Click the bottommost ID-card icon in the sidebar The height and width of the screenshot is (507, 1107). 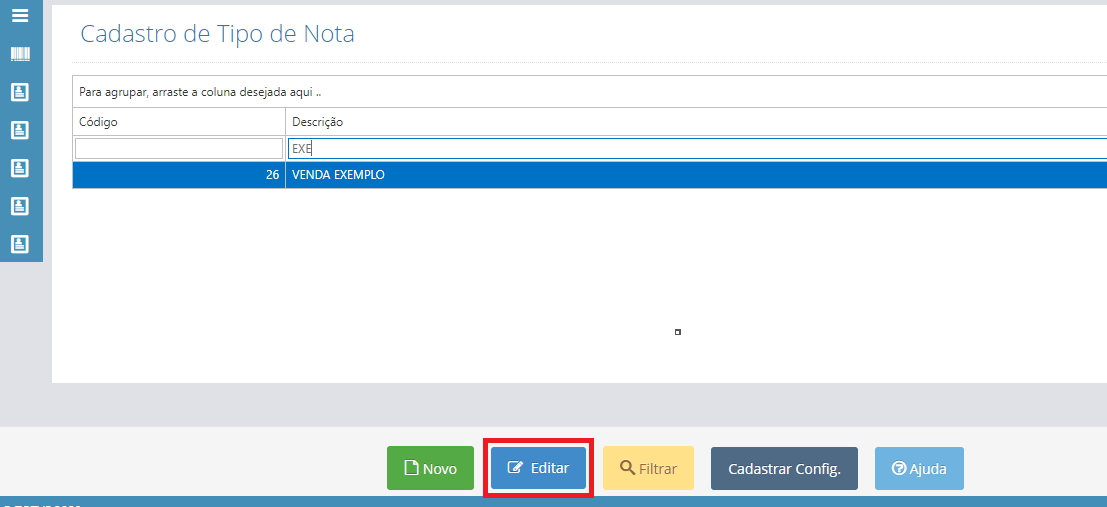point(20,244)
